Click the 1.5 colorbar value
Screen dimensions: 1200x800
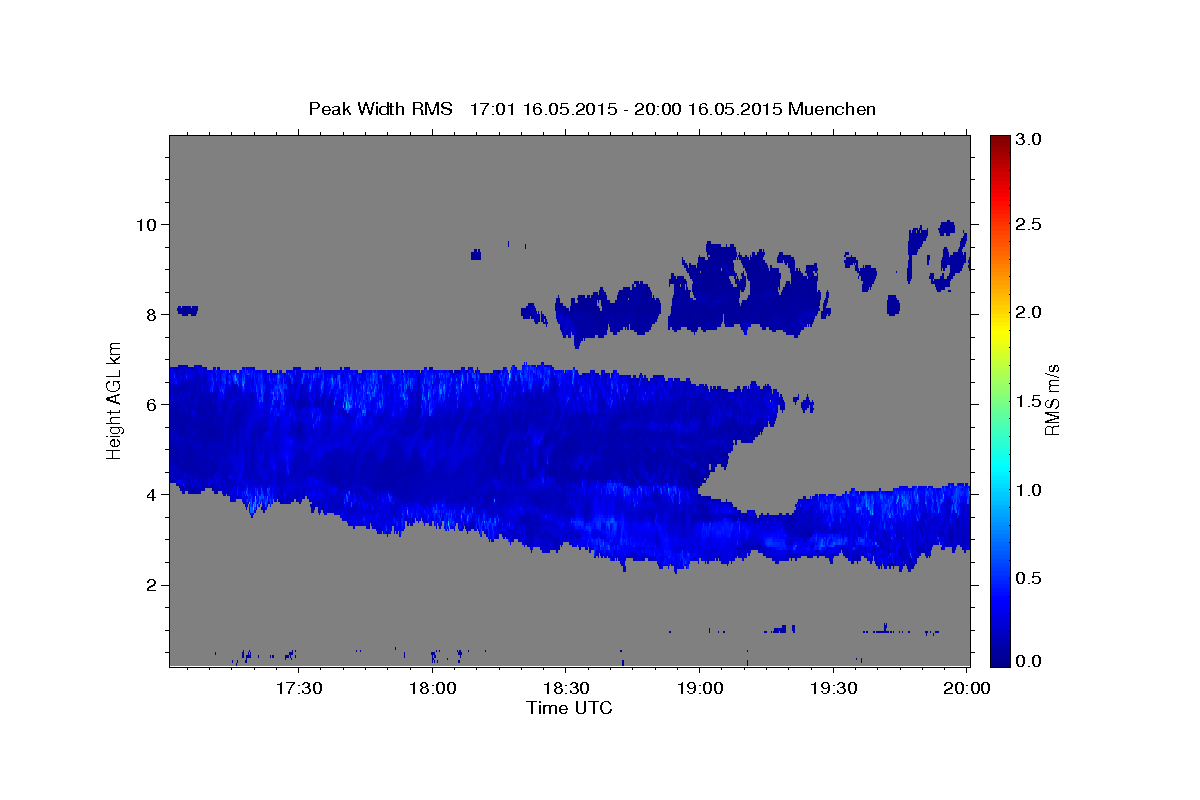tap(1030, 401)
